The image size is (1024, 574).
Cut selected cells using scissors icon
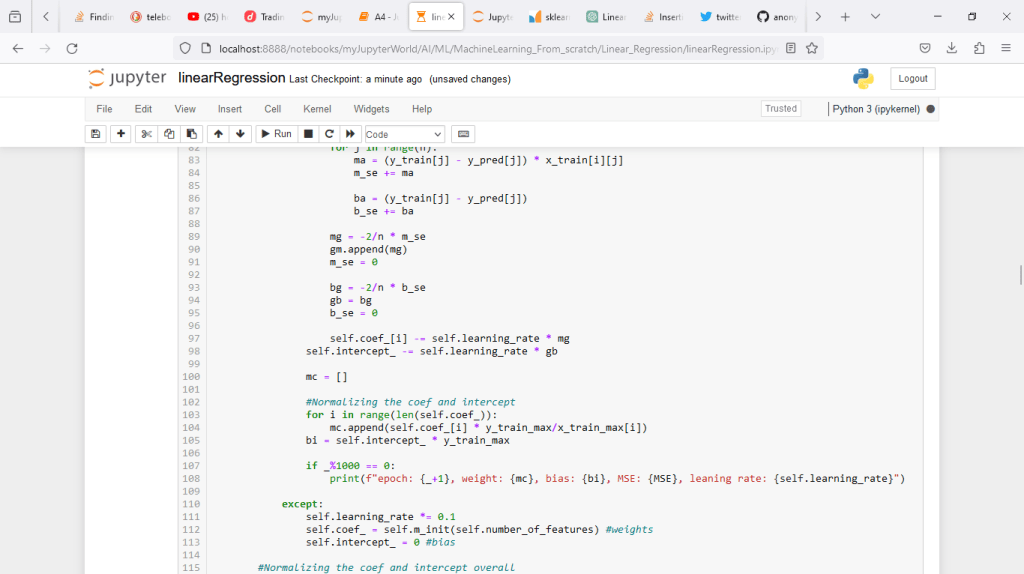[x=146, y=134]
